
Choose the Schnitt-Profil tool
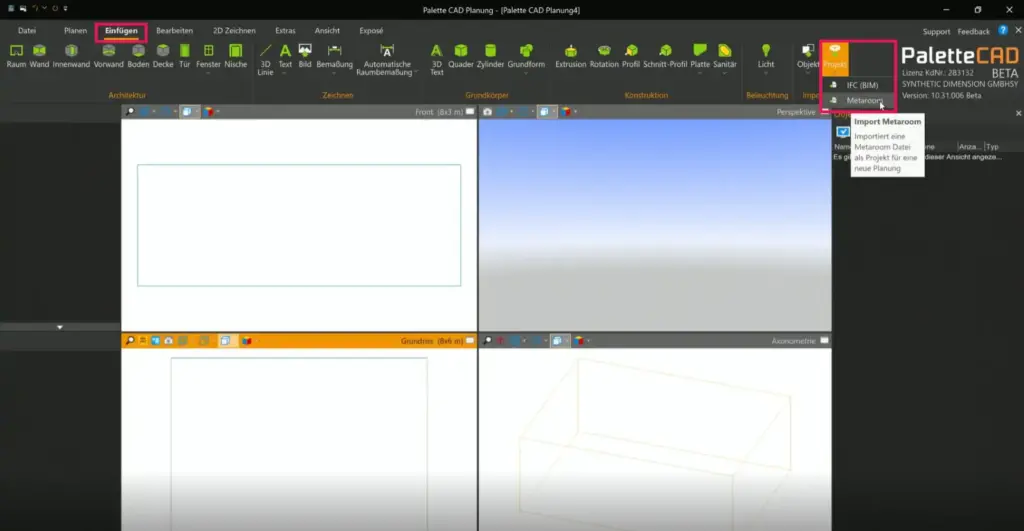[x=665, y=56]
